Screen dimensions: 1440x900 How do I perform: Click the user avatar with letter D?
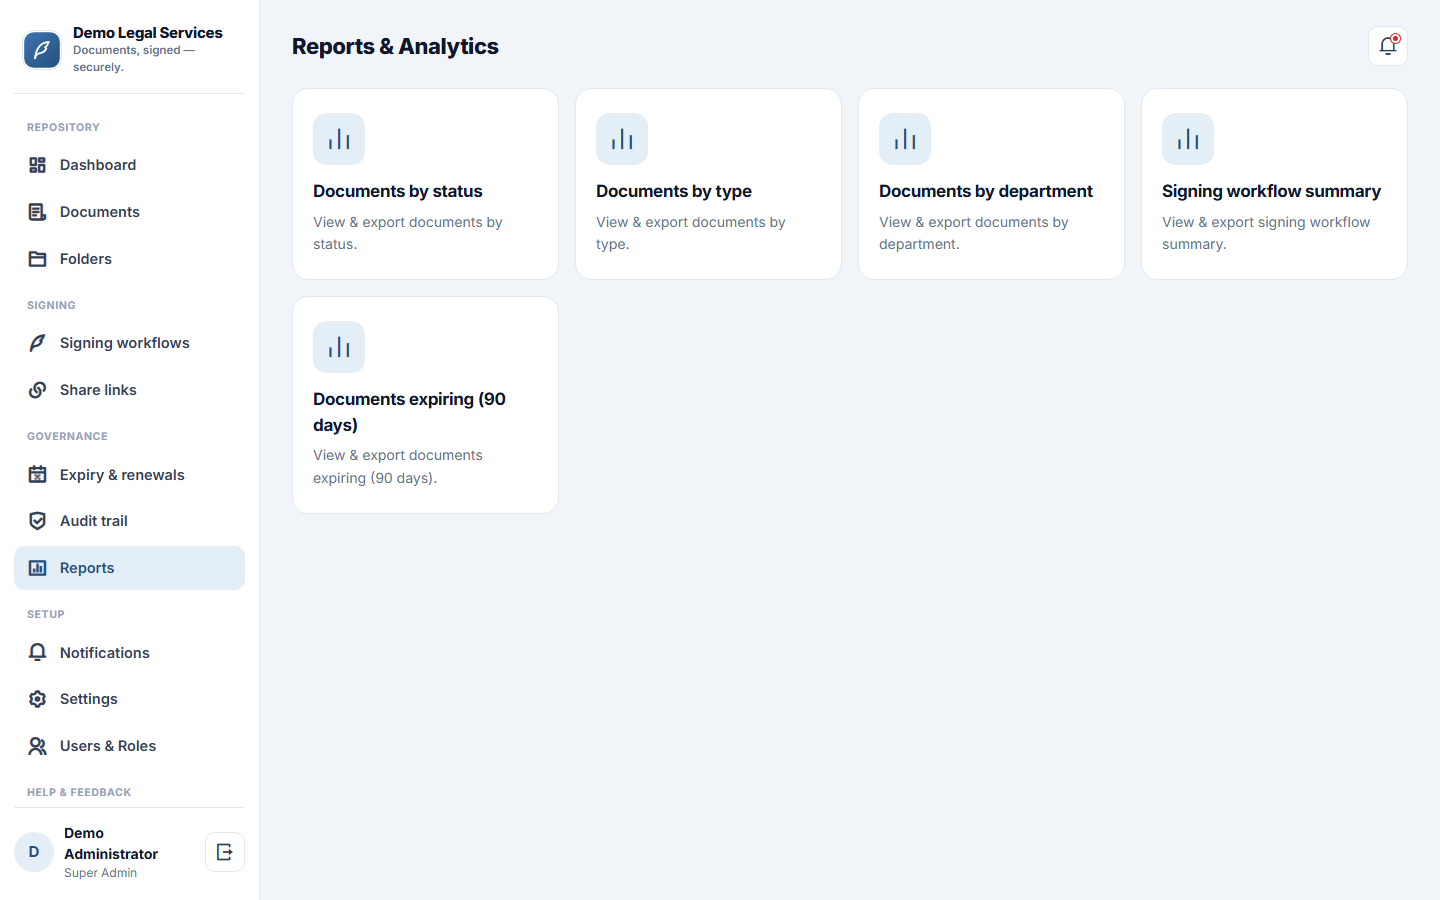point(34,852)
